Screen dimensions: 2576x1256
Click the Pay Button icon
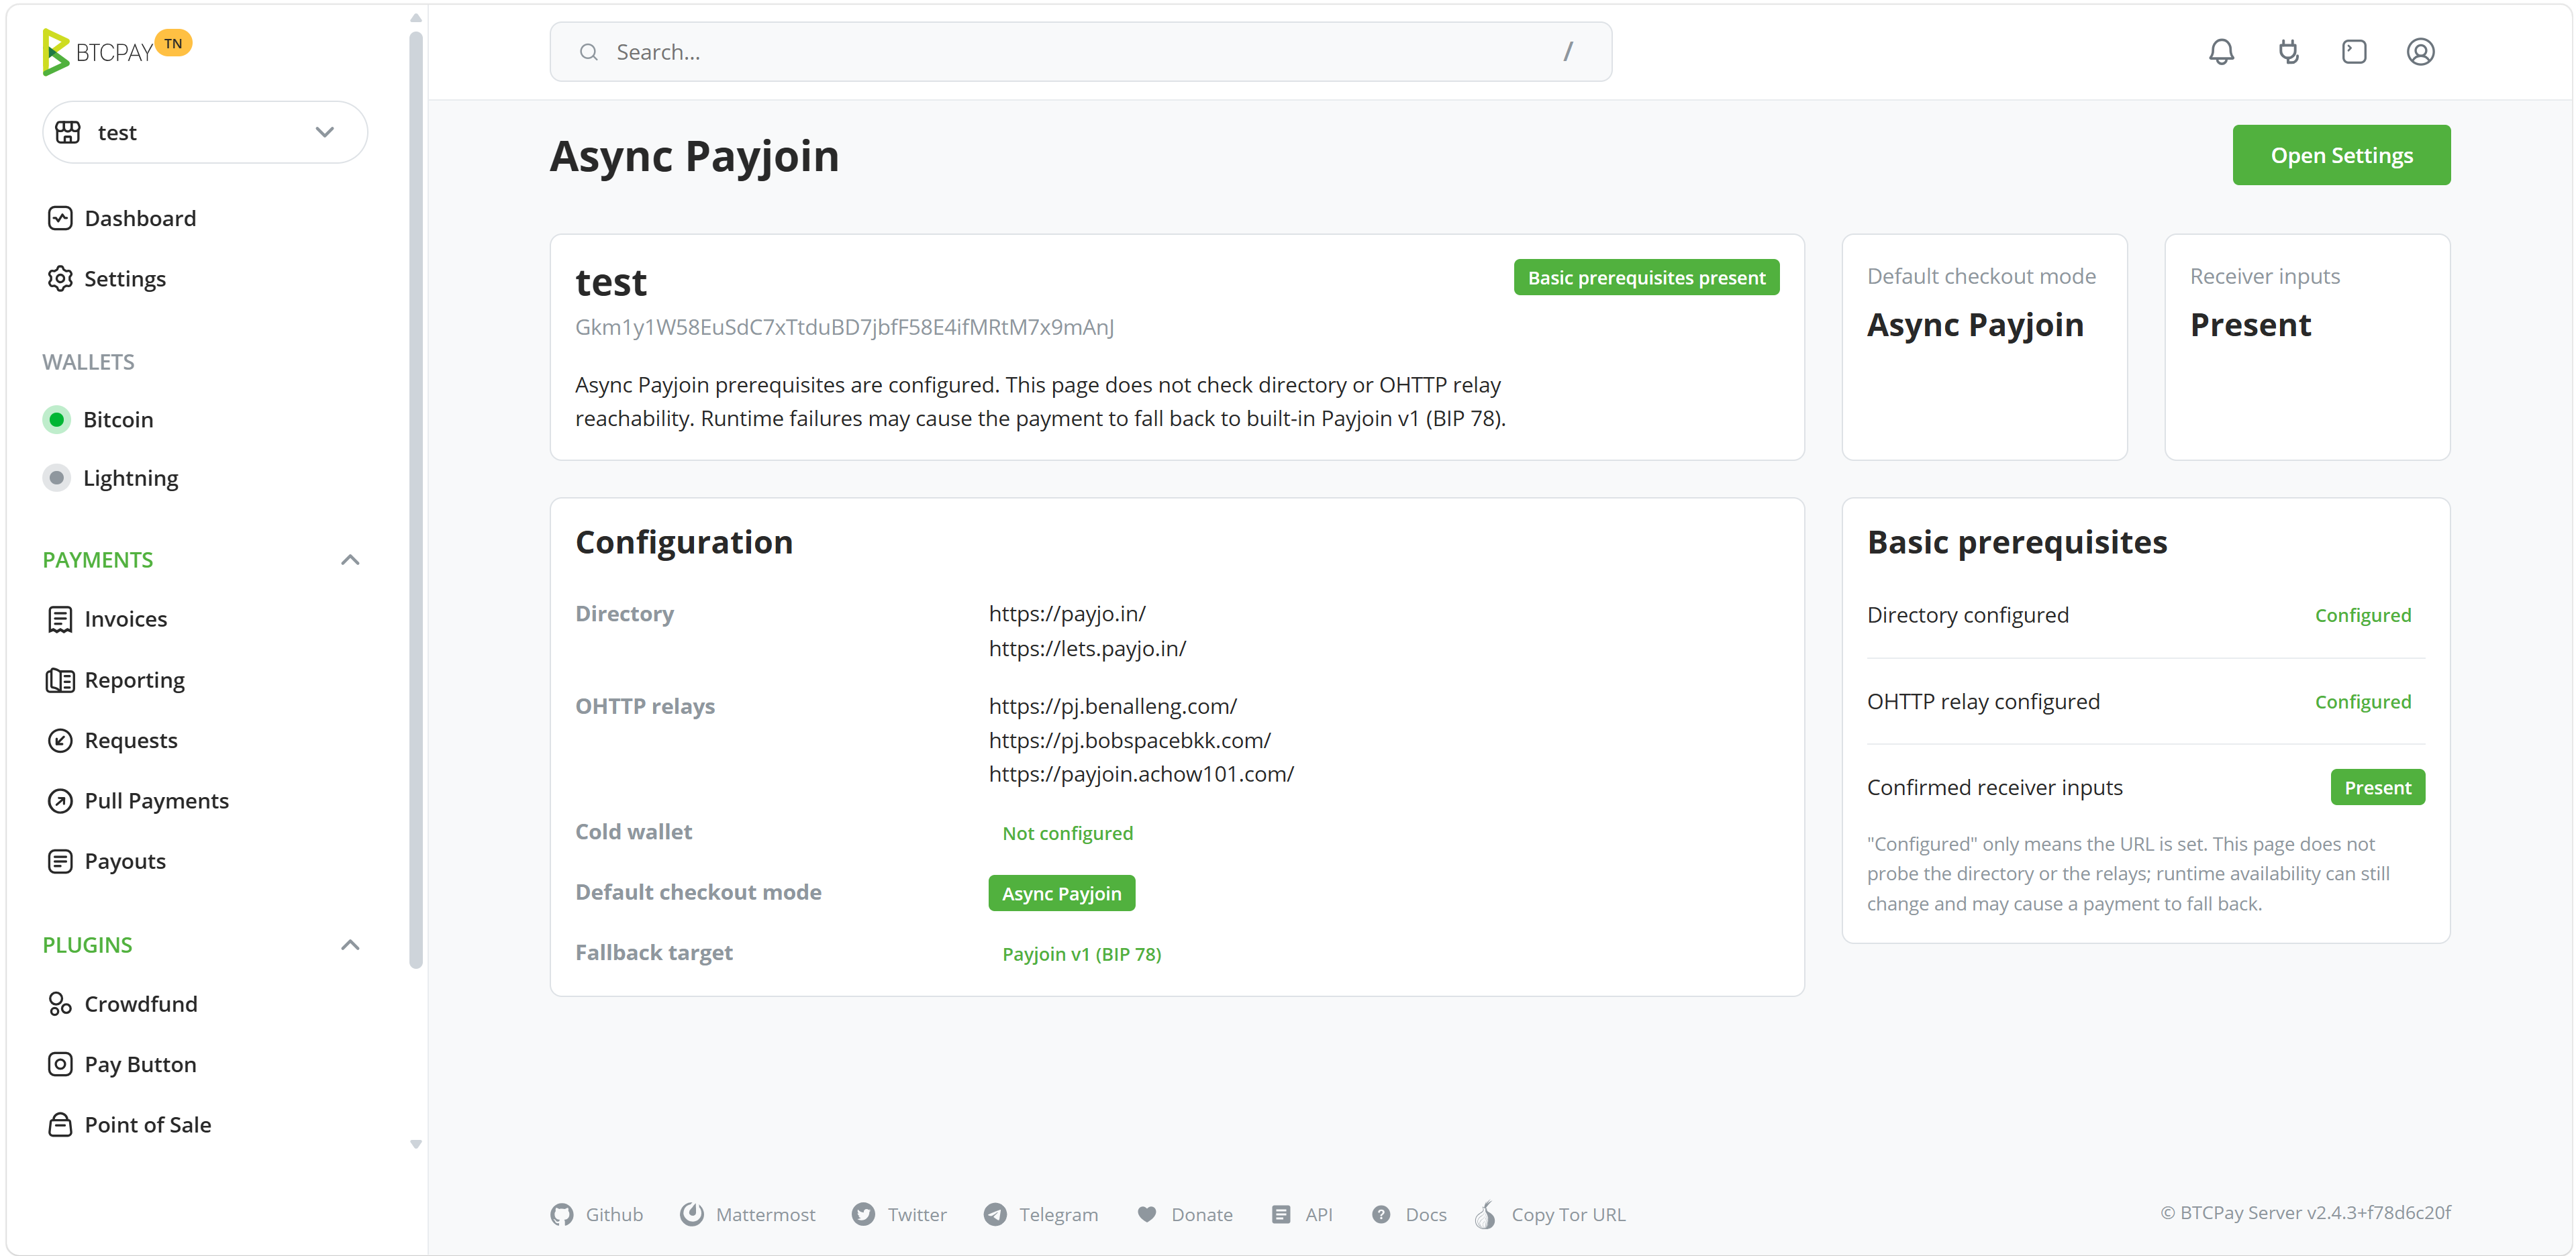coord(60,1064)
